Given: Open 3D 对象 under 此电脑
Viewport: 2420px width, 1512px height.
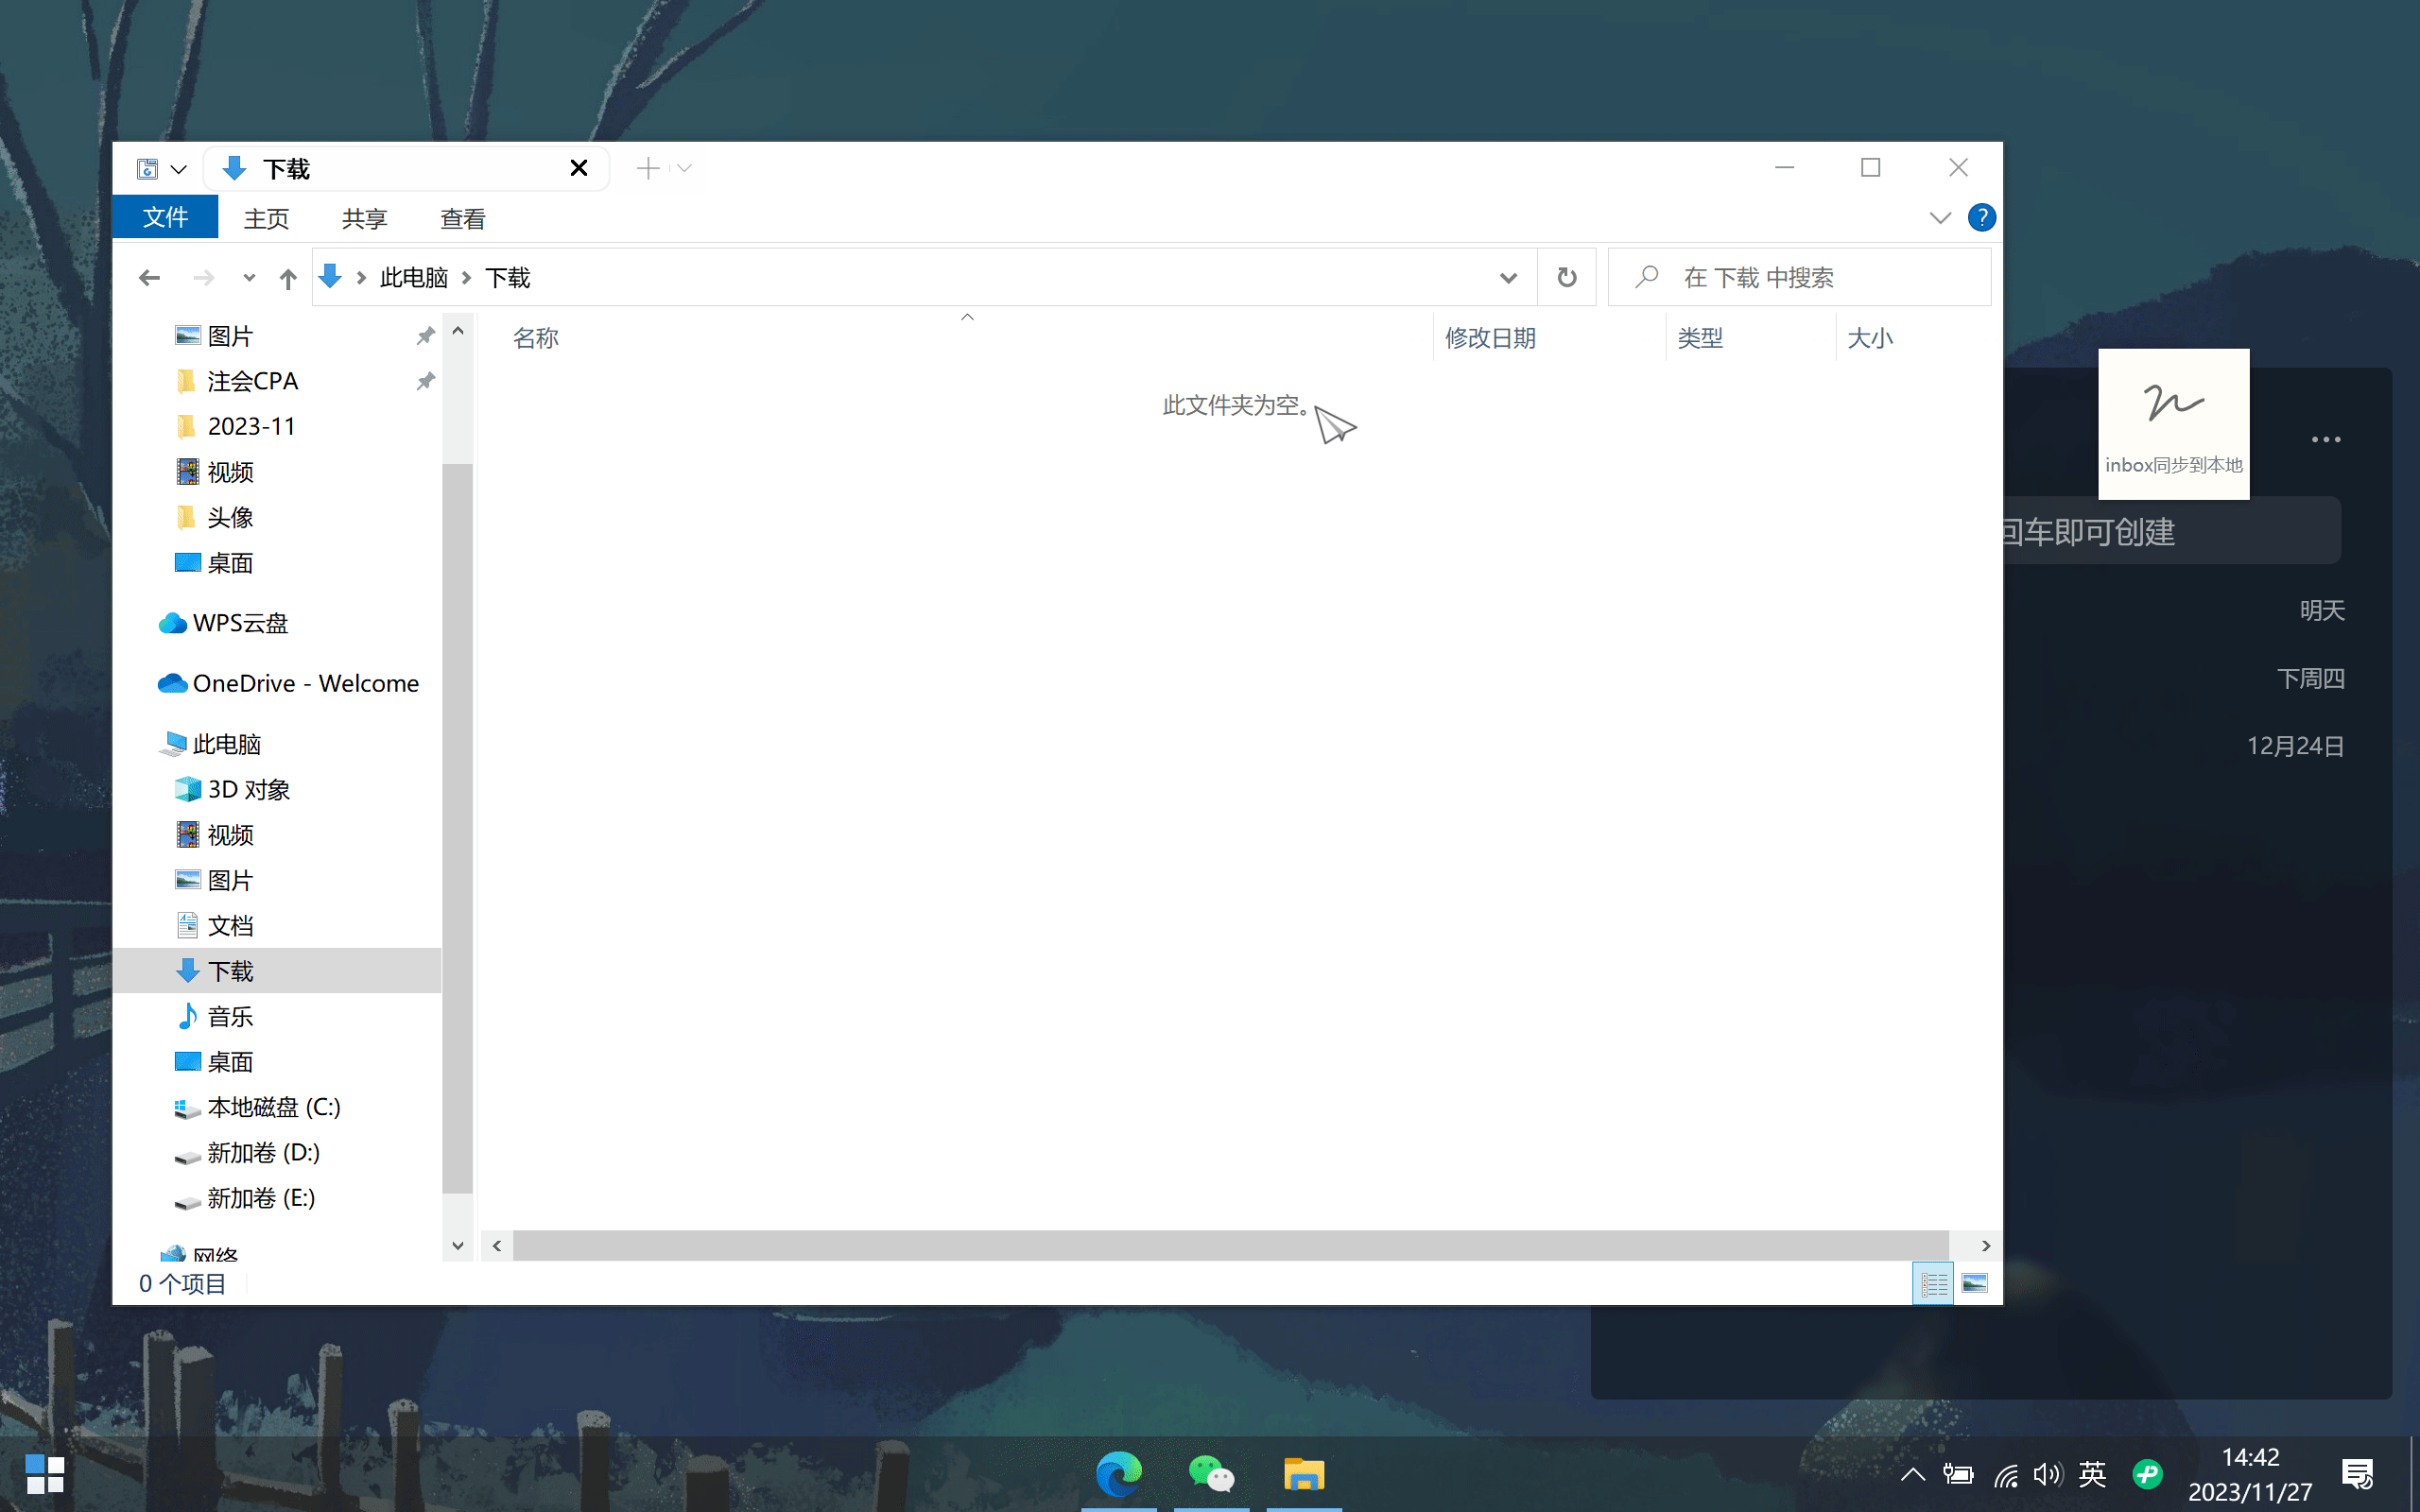Looking at the screenshot, I should pyautogui.click(x=248, y=789).
